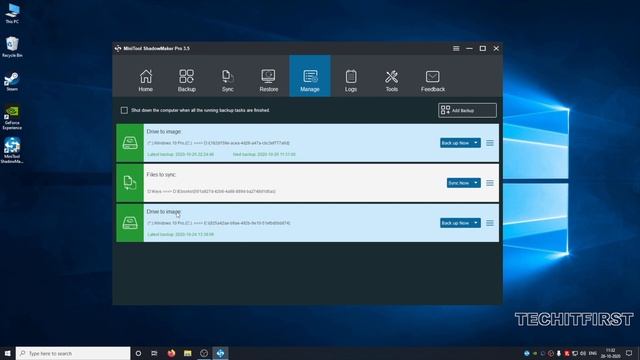Open the Logs tab
Screen dimensions: 640x360
tap(351, 80)
